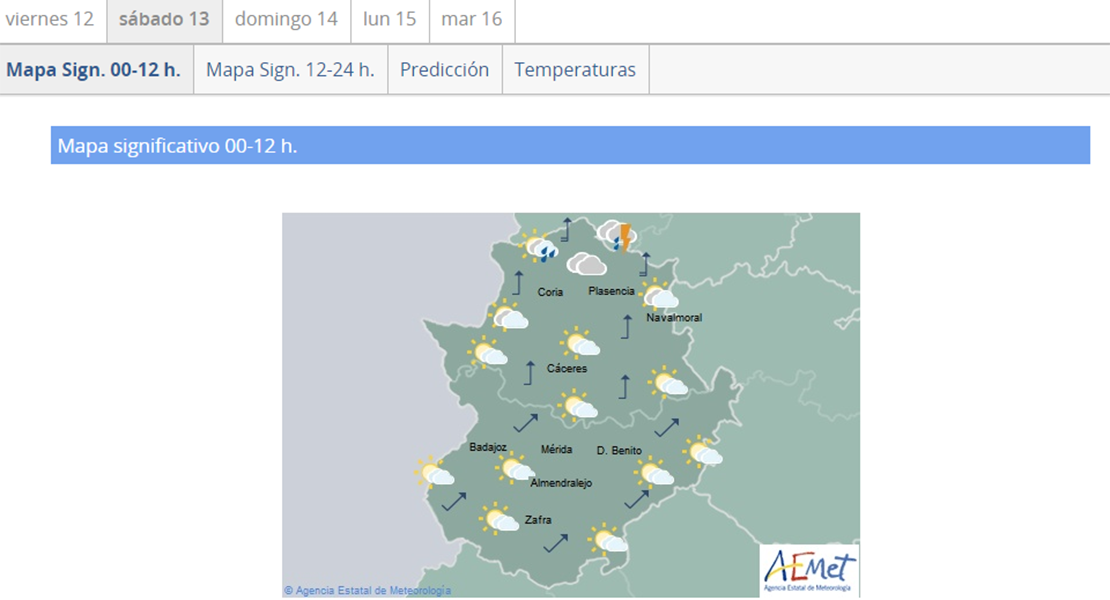Click the thunderstorm icon above Plasencia
The height and width of the screenshot is (600, 1110).
point(616,236)
